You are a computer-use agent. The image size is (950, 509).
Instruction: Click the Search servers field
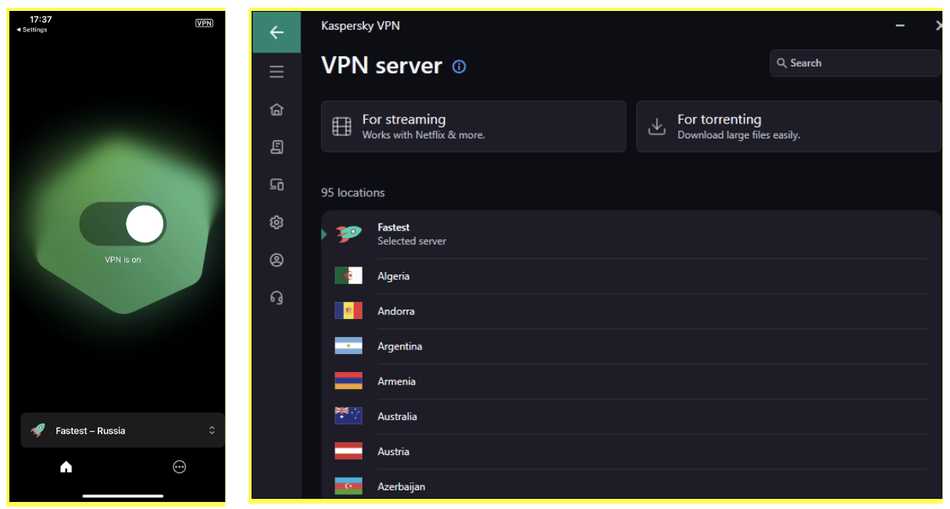pyautogui.click(x=855, y=63)
